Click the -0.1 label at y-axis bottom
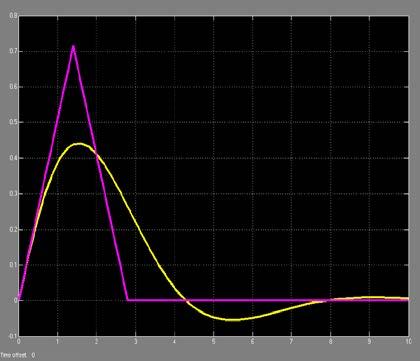 (13, 336)
